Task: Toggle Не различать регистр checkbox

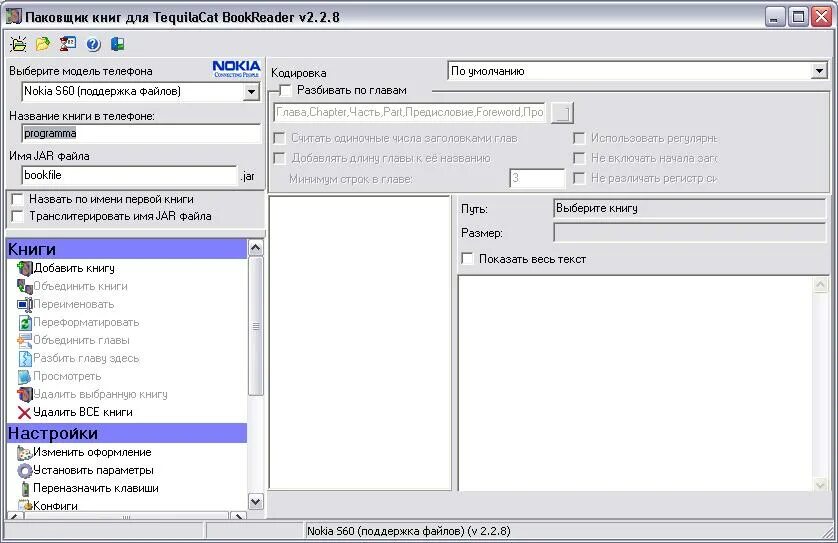Action: (x=579, y=178)
